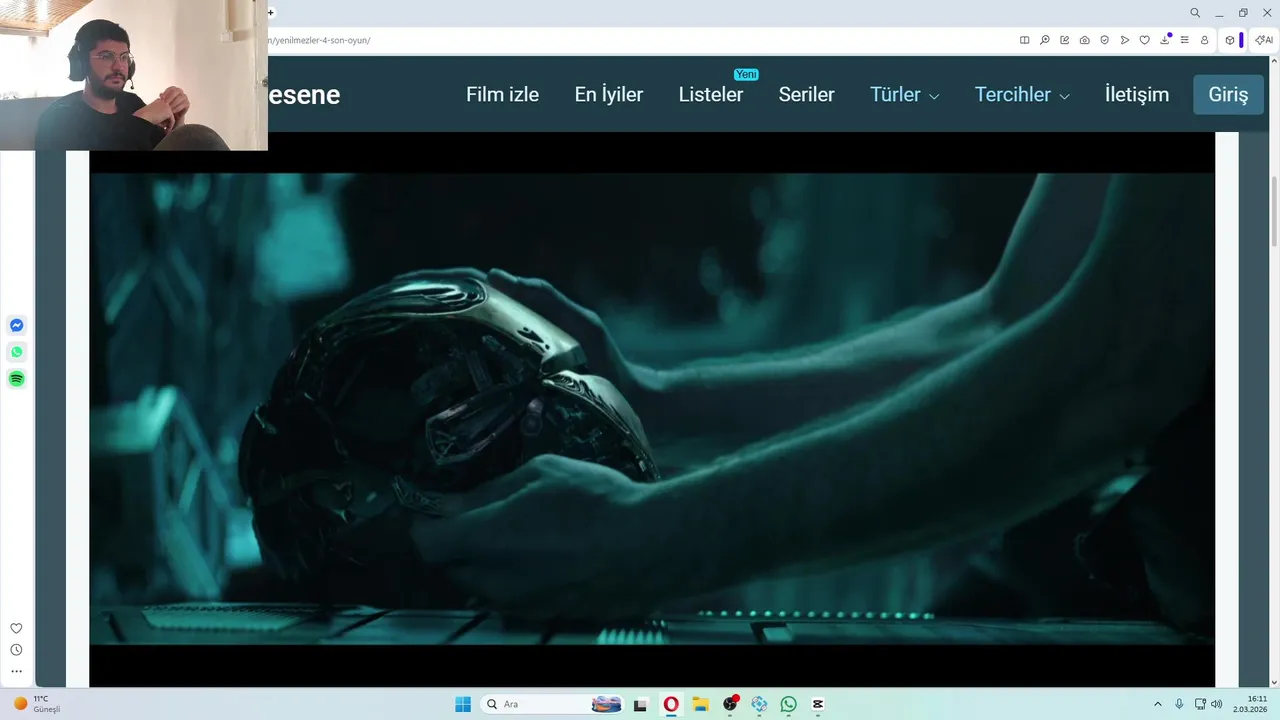The width and height of the screenshot is (1280, 720).
Task: Open File Explorer from the taskbar
Action: click(x=700, y=704)
